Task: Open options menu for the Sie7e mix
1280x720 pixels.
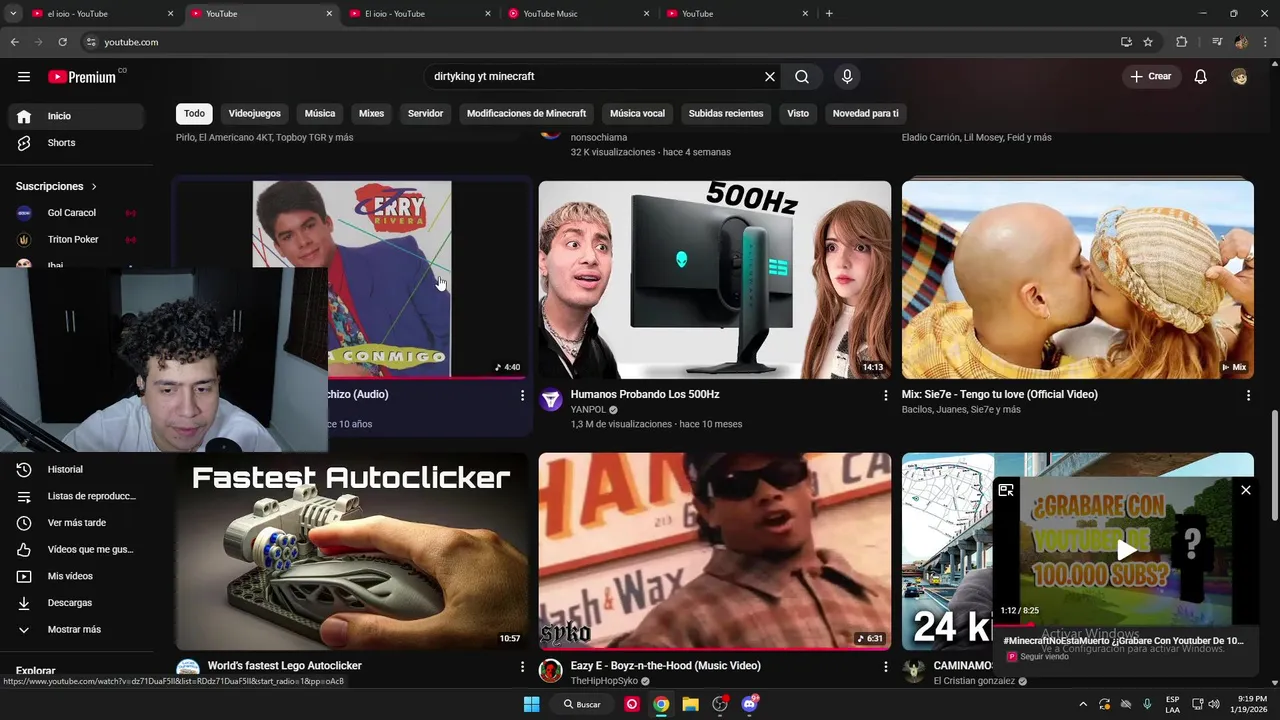Action: click(x=1248, y=396)
